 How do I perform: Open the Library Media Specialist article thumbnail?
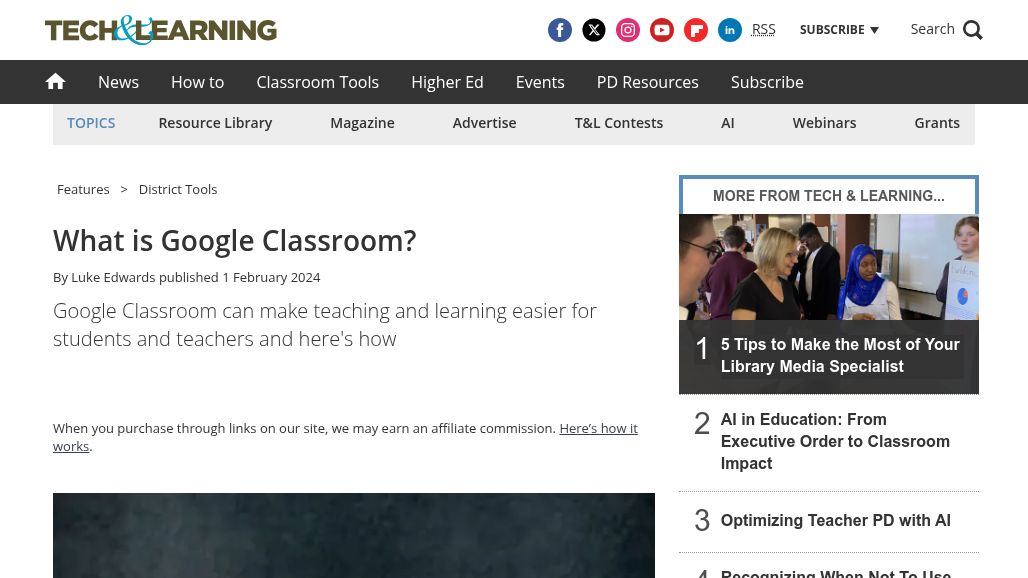829,267
